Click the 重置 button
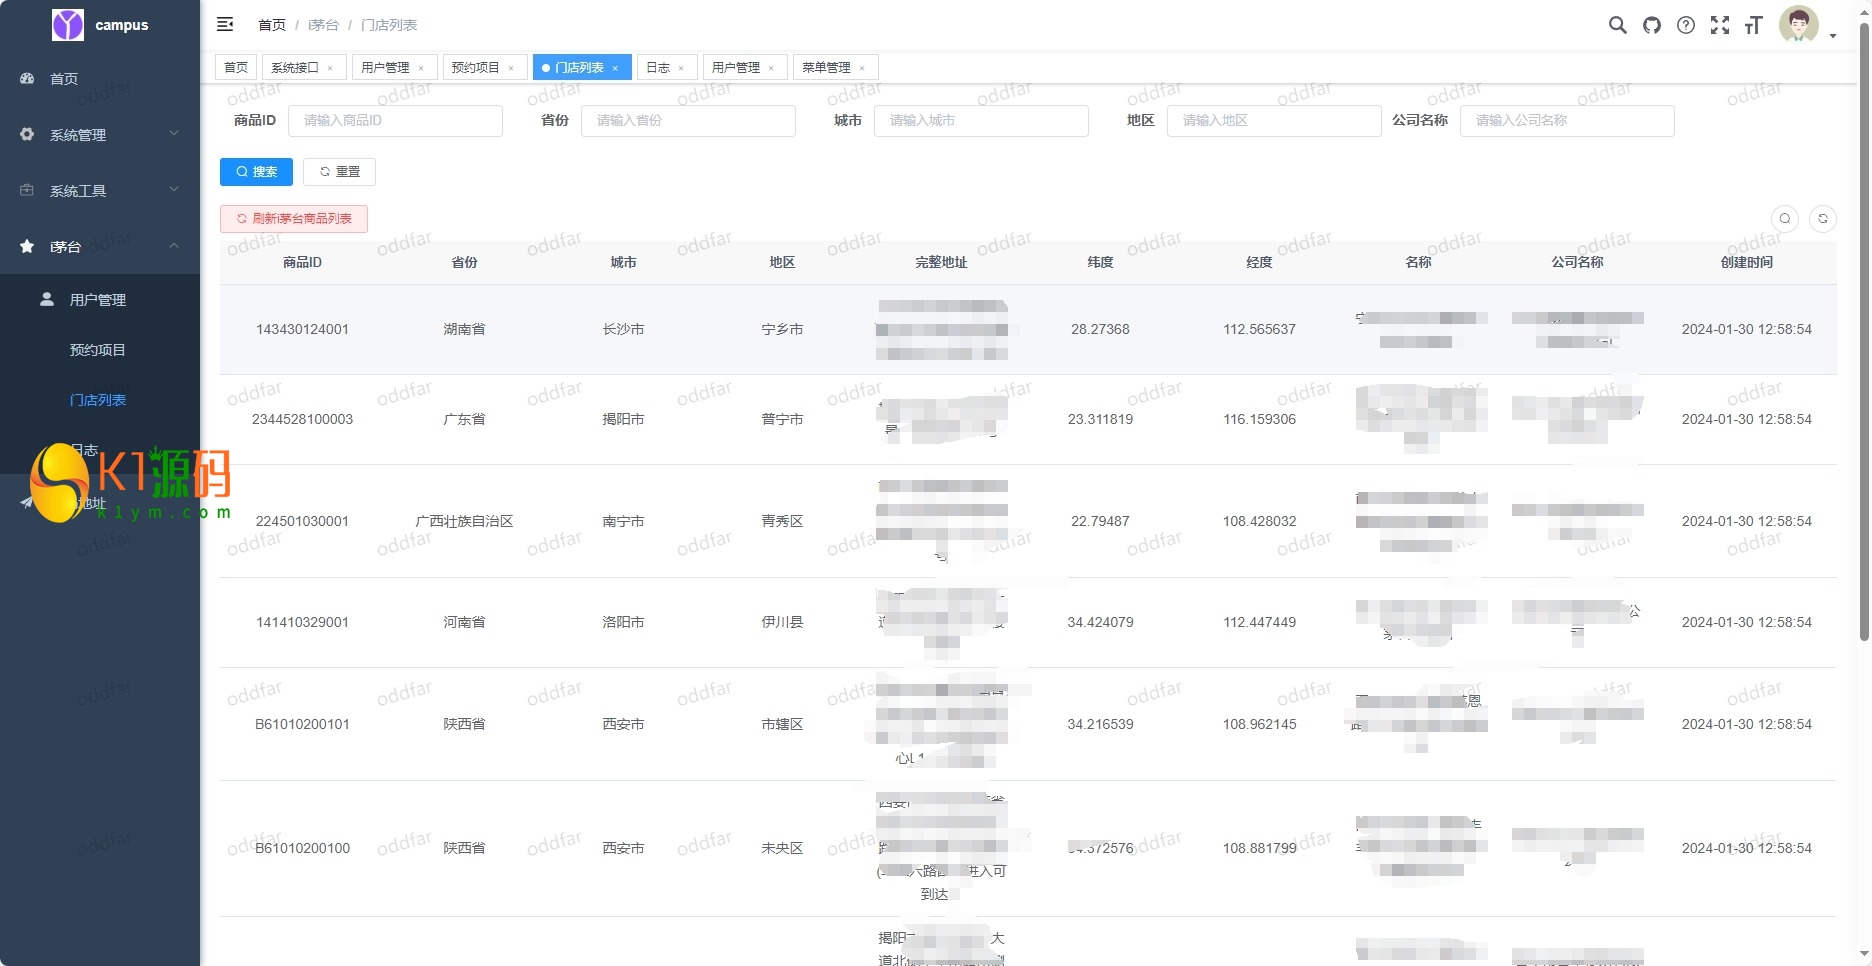Screen dimensions: 1872x966 (339, 172)
